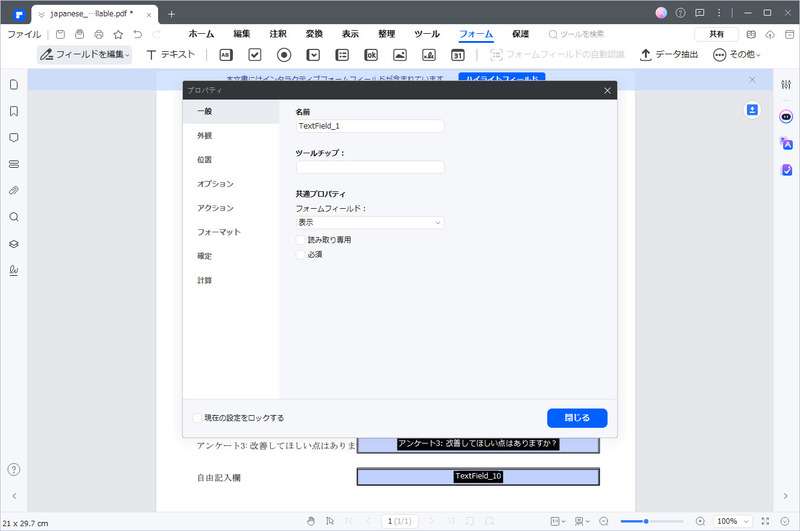
Task: Select the image field form tool icon
Action: tap(400, 55)
